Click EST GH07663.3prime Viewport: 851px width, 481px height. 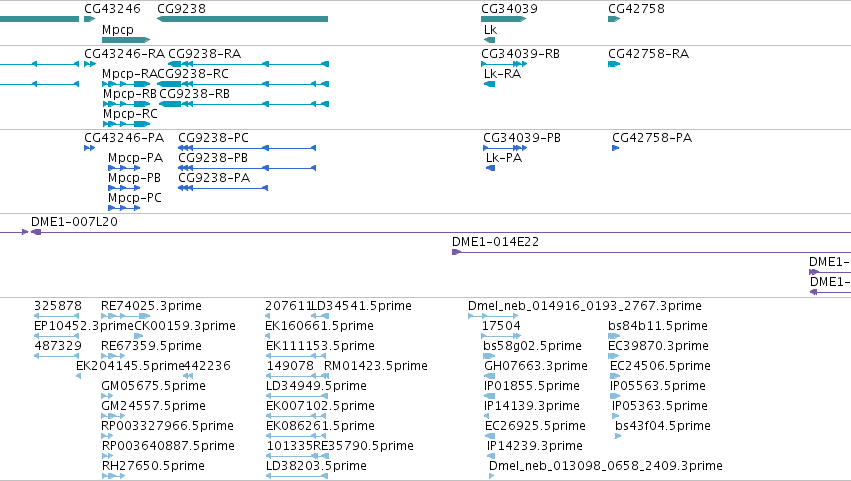coord(536,366)
